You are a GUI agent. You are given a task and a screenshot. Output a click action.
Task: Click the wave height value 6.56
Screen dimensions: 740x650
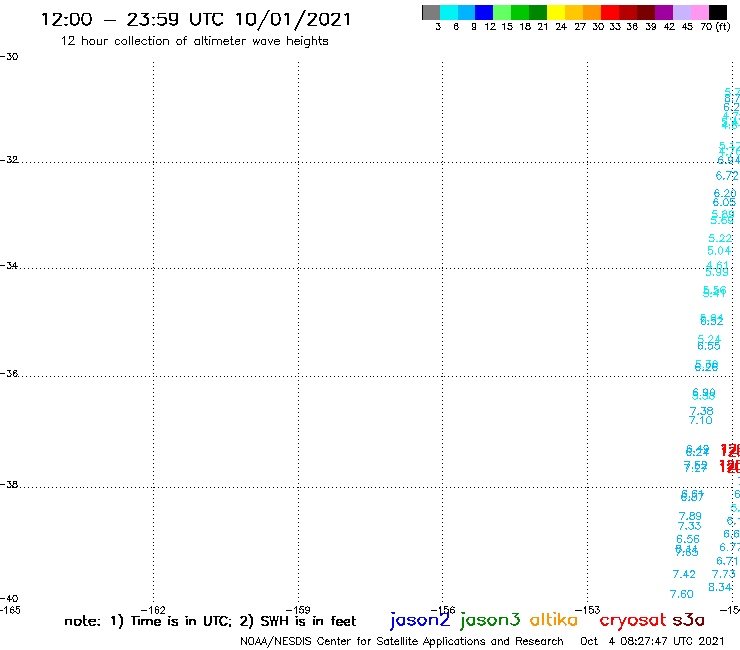coord(688,540)
